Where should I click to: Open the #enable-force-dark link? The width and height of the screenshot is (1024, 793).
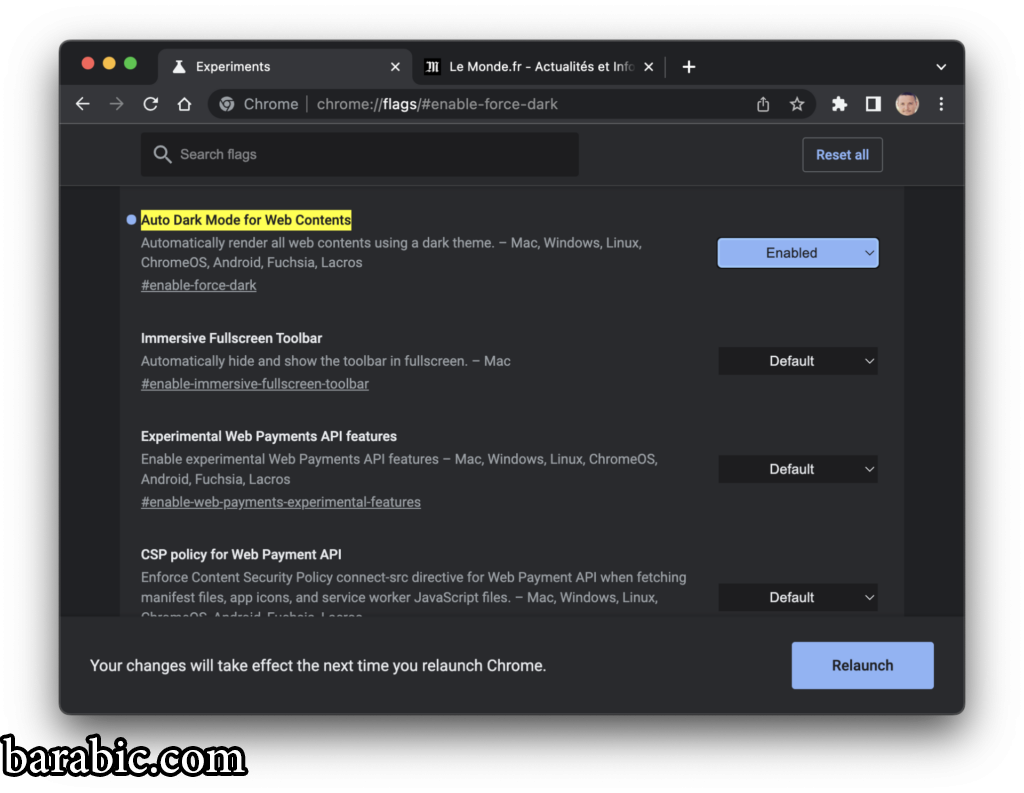pyautogui.click(x=199, y=285)
